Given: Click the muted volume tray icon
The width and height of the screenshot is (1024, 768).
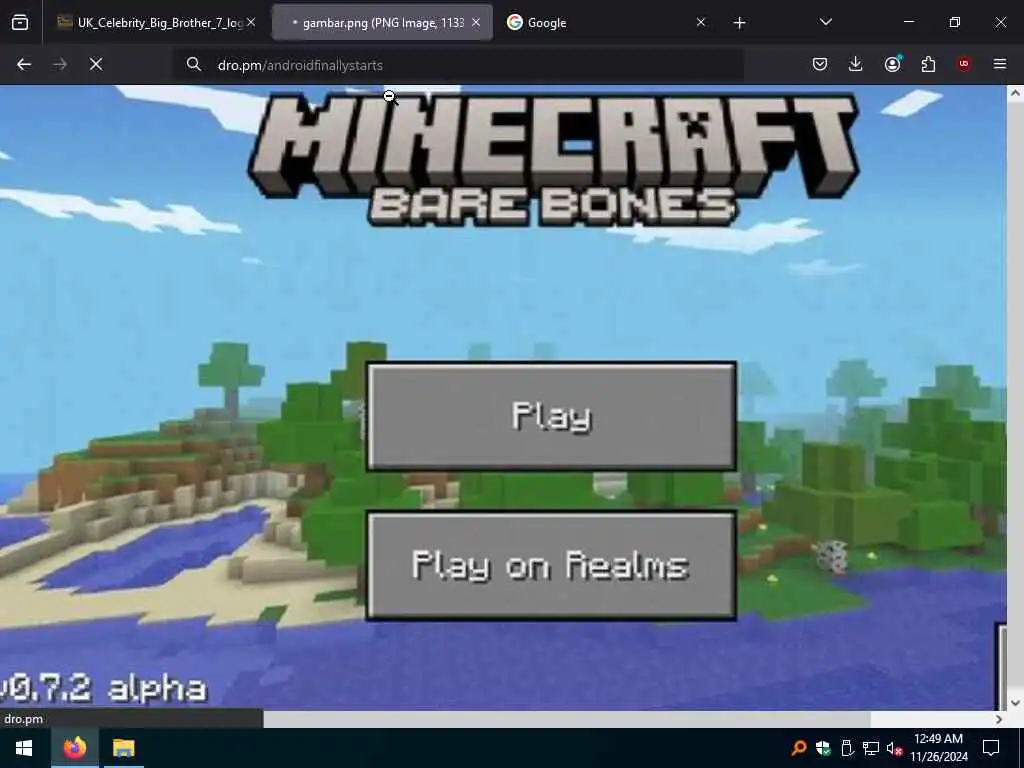Looking at the screenshot, I should point(894,748).
